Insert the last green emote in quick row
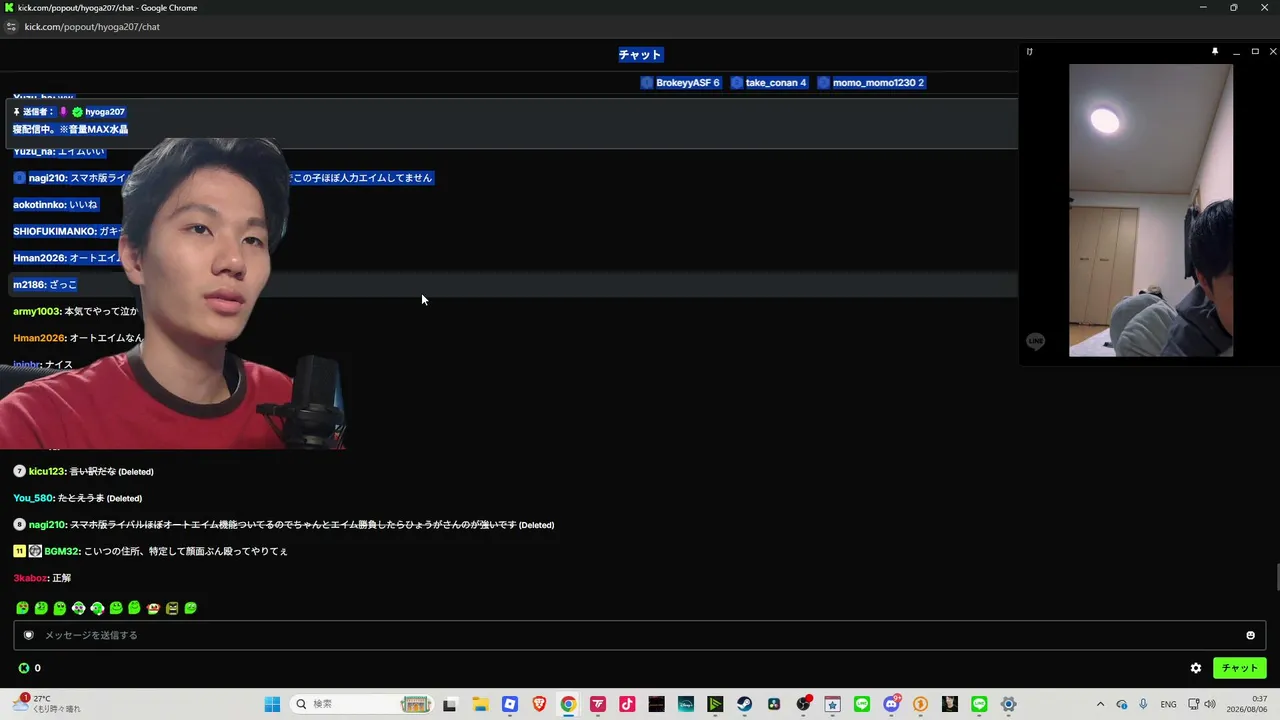Screen dimensions: 1280x720 click(191, 608)
